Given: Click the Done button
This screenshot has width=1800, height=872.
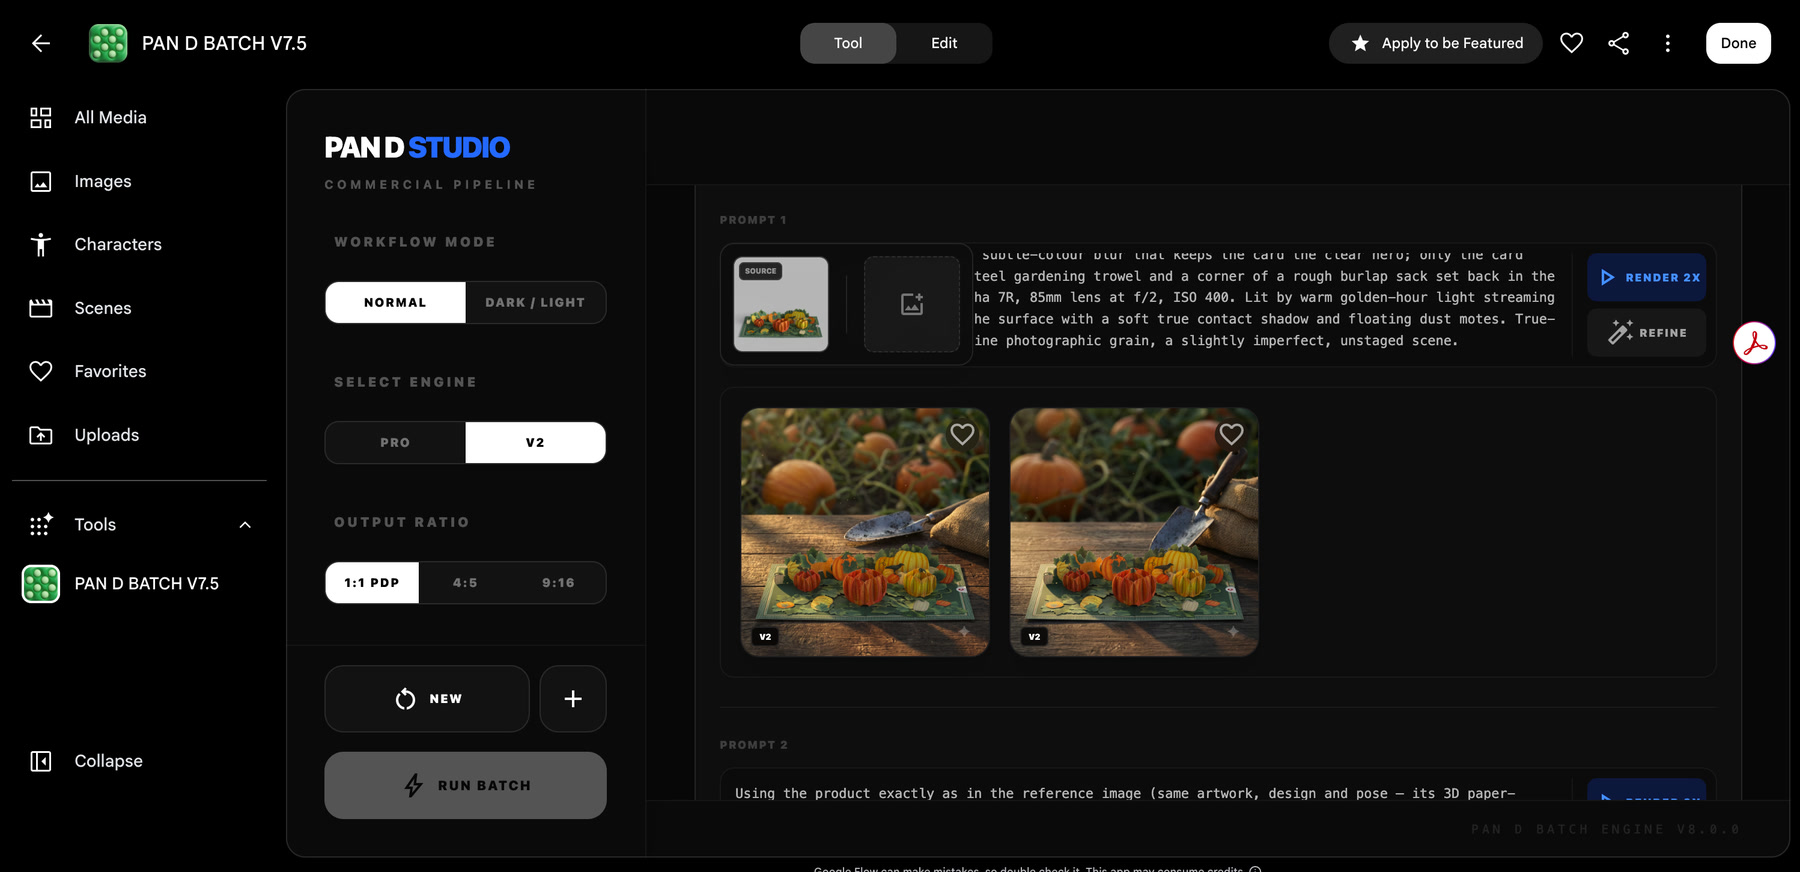Looking at the screenshot, I should point(1738,43).
